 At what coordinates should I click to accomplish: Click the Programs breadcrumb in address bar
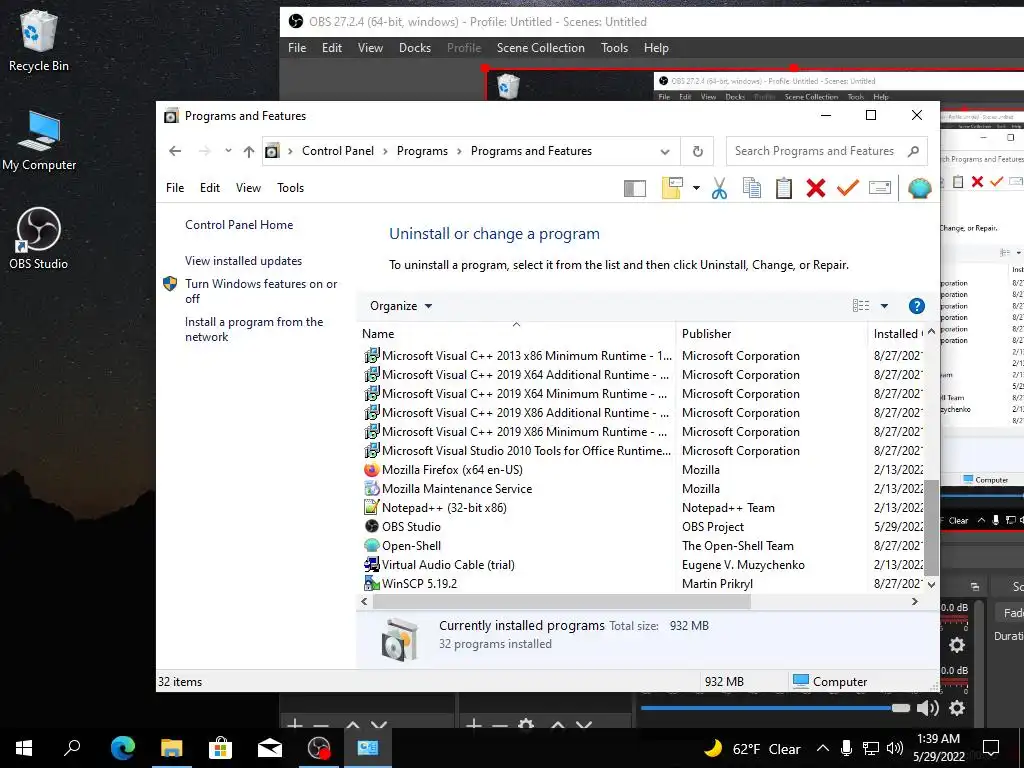click(423, 152)
